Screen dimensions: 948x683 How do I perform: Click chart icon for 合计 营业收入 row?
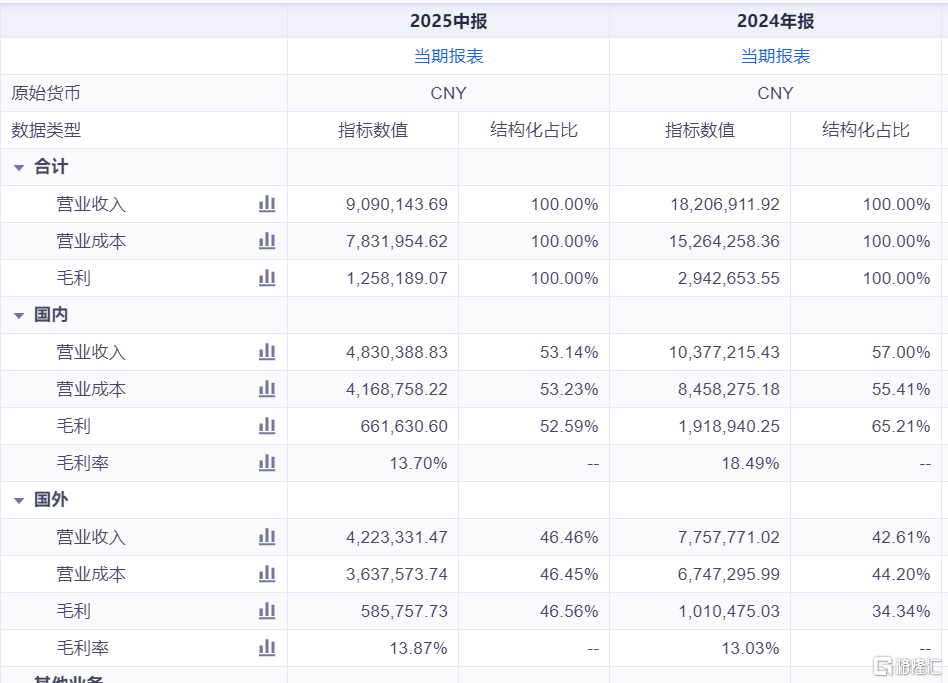[267, 204]
